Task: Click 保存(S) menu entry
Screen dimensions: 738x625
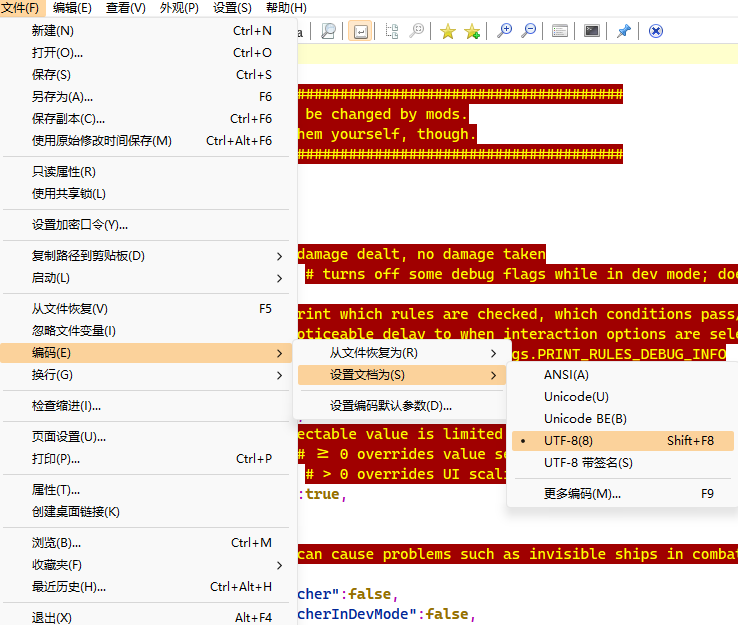Action: 146,75
